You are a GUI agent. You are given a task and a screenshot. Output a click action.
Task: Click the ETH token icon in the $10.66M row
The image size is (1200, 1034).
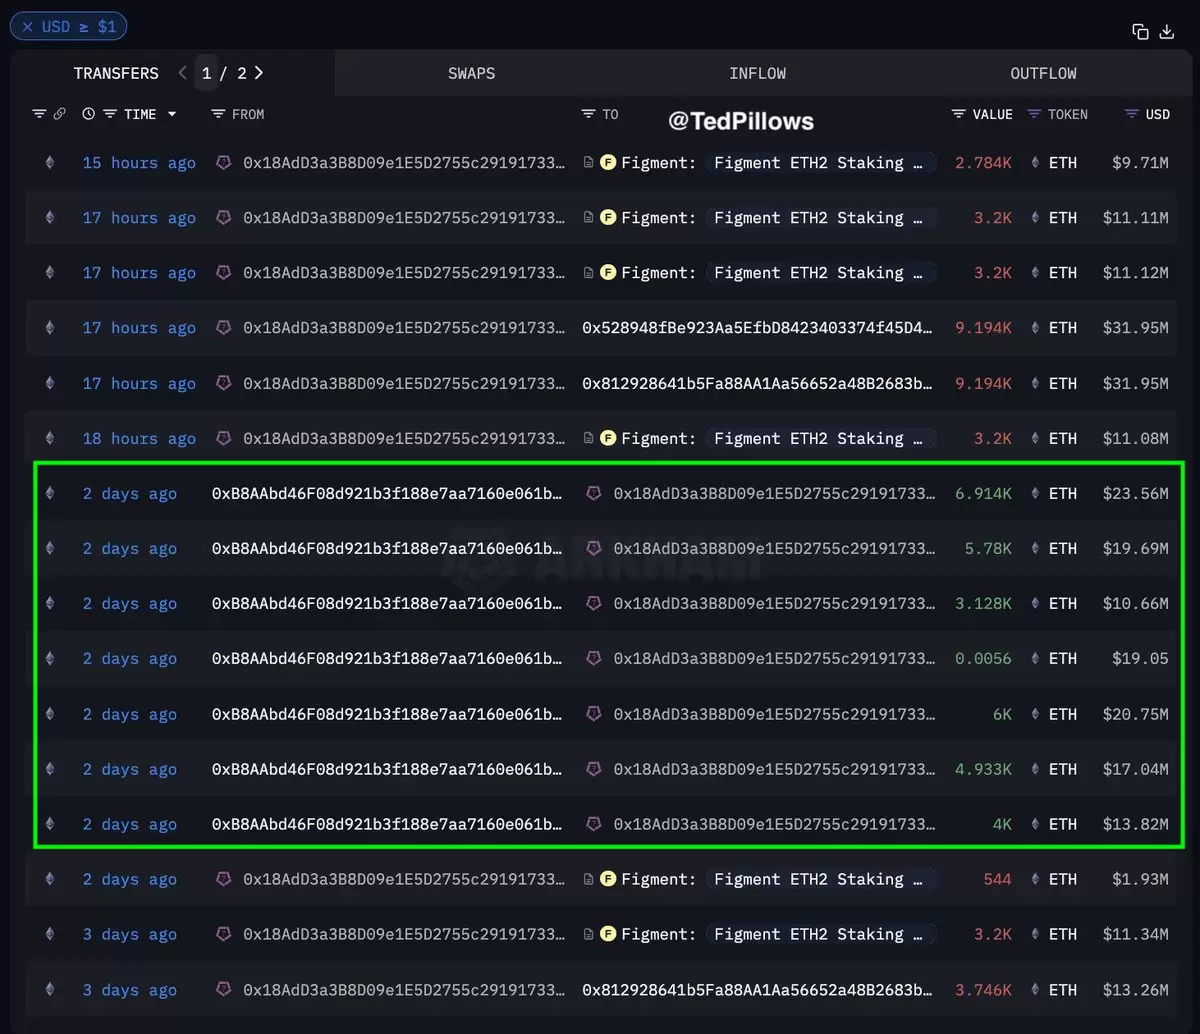point(1035,604)
